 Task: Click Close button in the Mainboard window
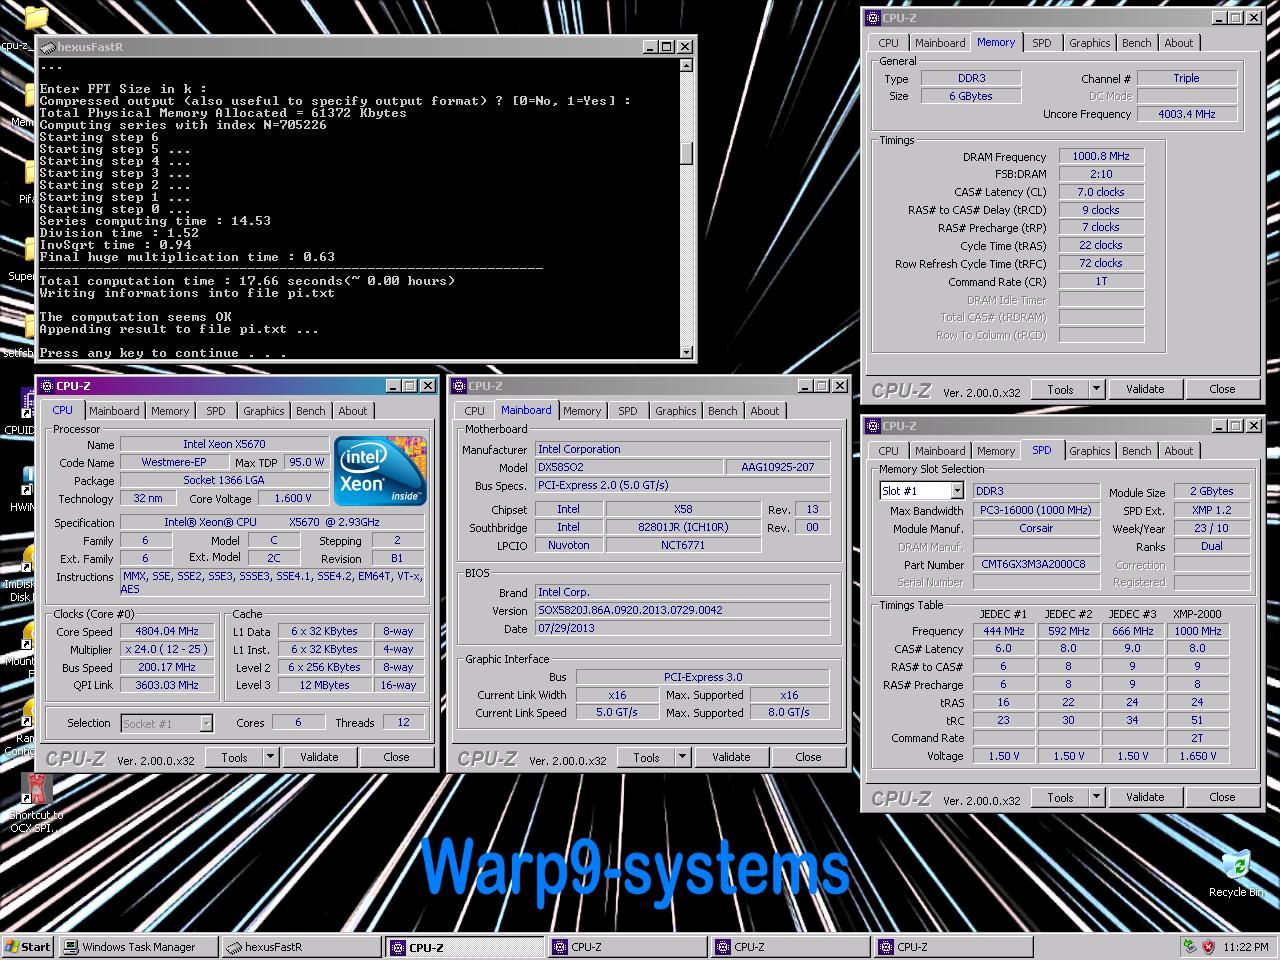pos(808,757)
